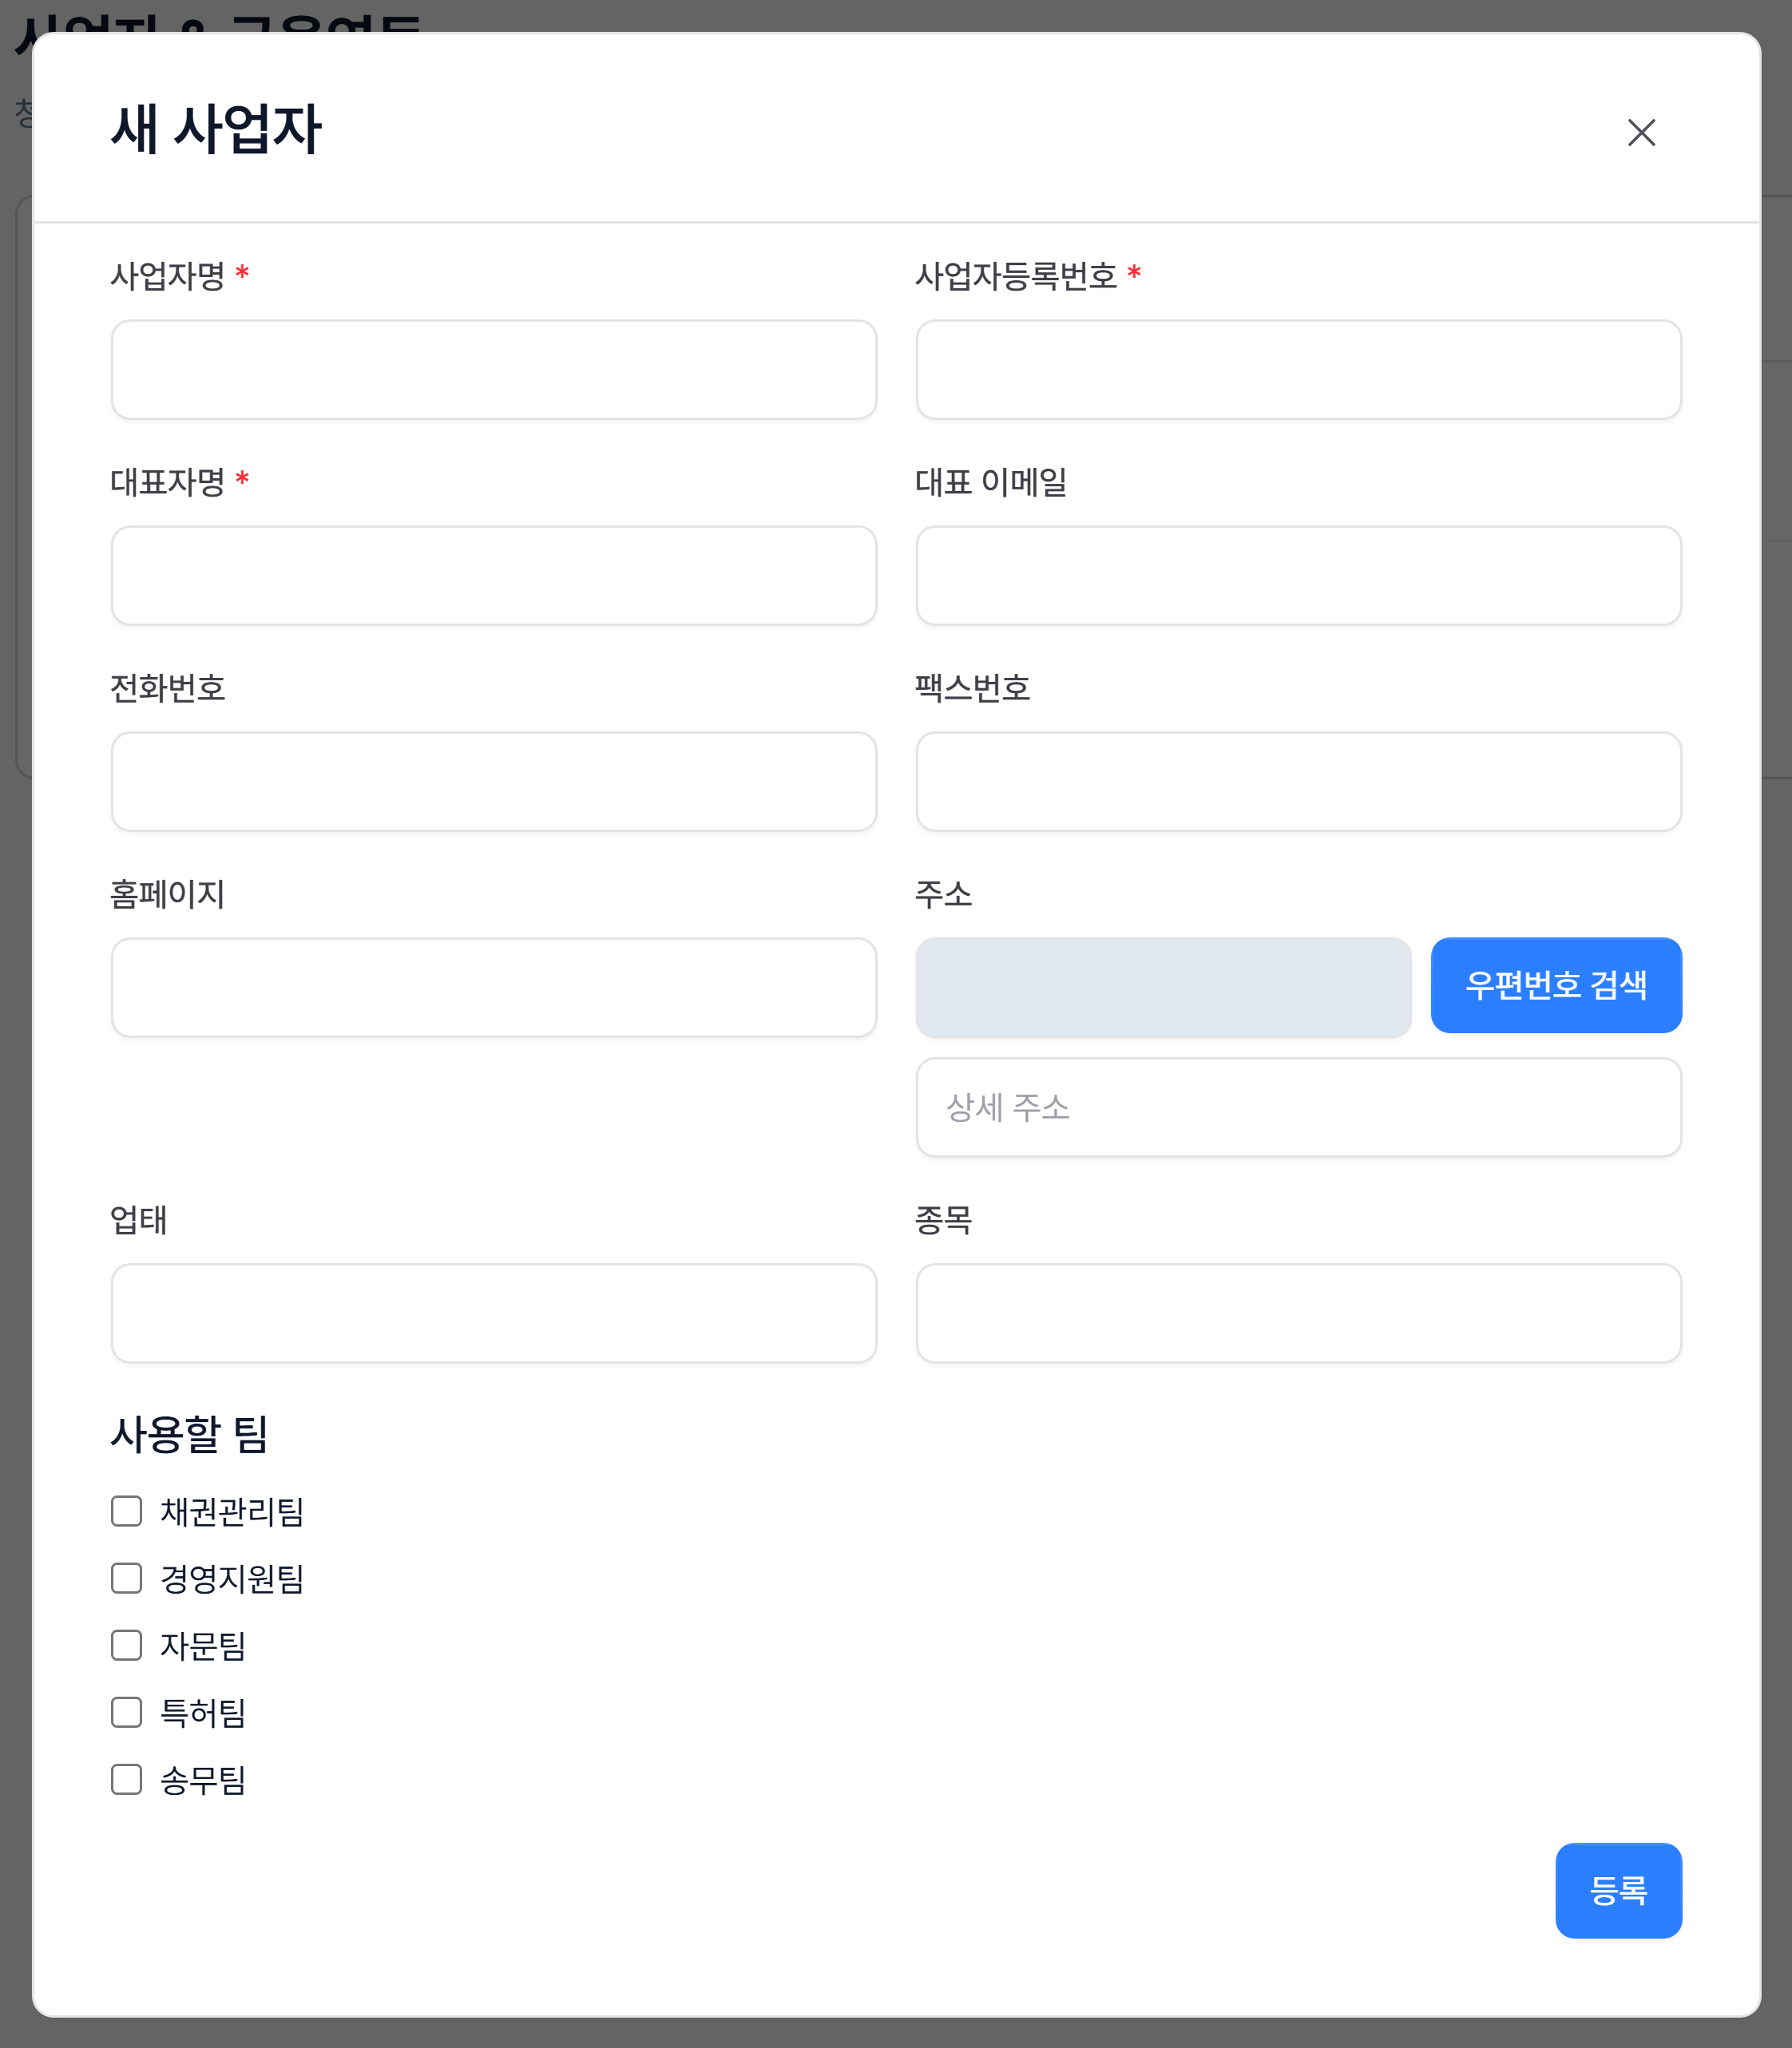The height and width of the screenshot is (2048, 1792).
Task: Click the 새 사업자 dialog title
Action: (216, 129)
